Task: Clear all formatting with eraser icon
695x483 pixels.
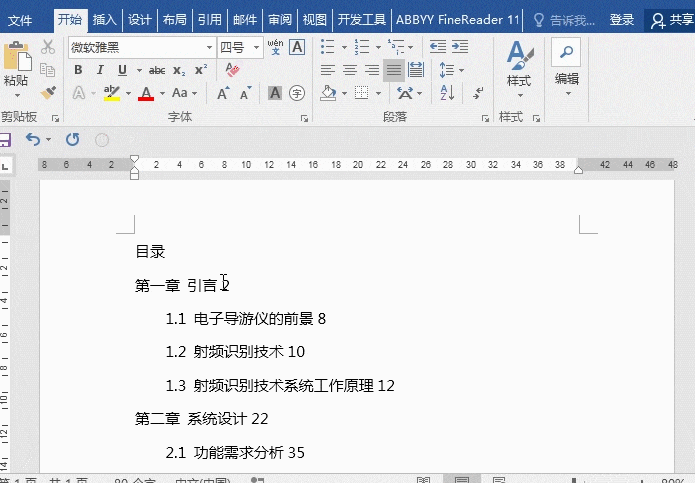Action: (x=232, y=70)
